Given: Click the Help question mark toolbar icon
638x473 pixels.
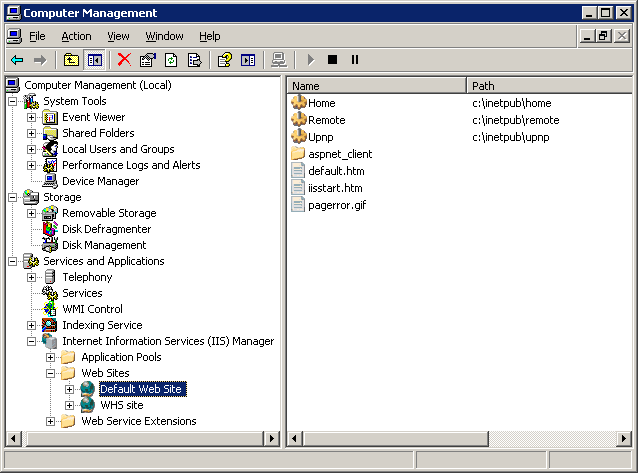Looking at the screenshot, I should [225, 60].
